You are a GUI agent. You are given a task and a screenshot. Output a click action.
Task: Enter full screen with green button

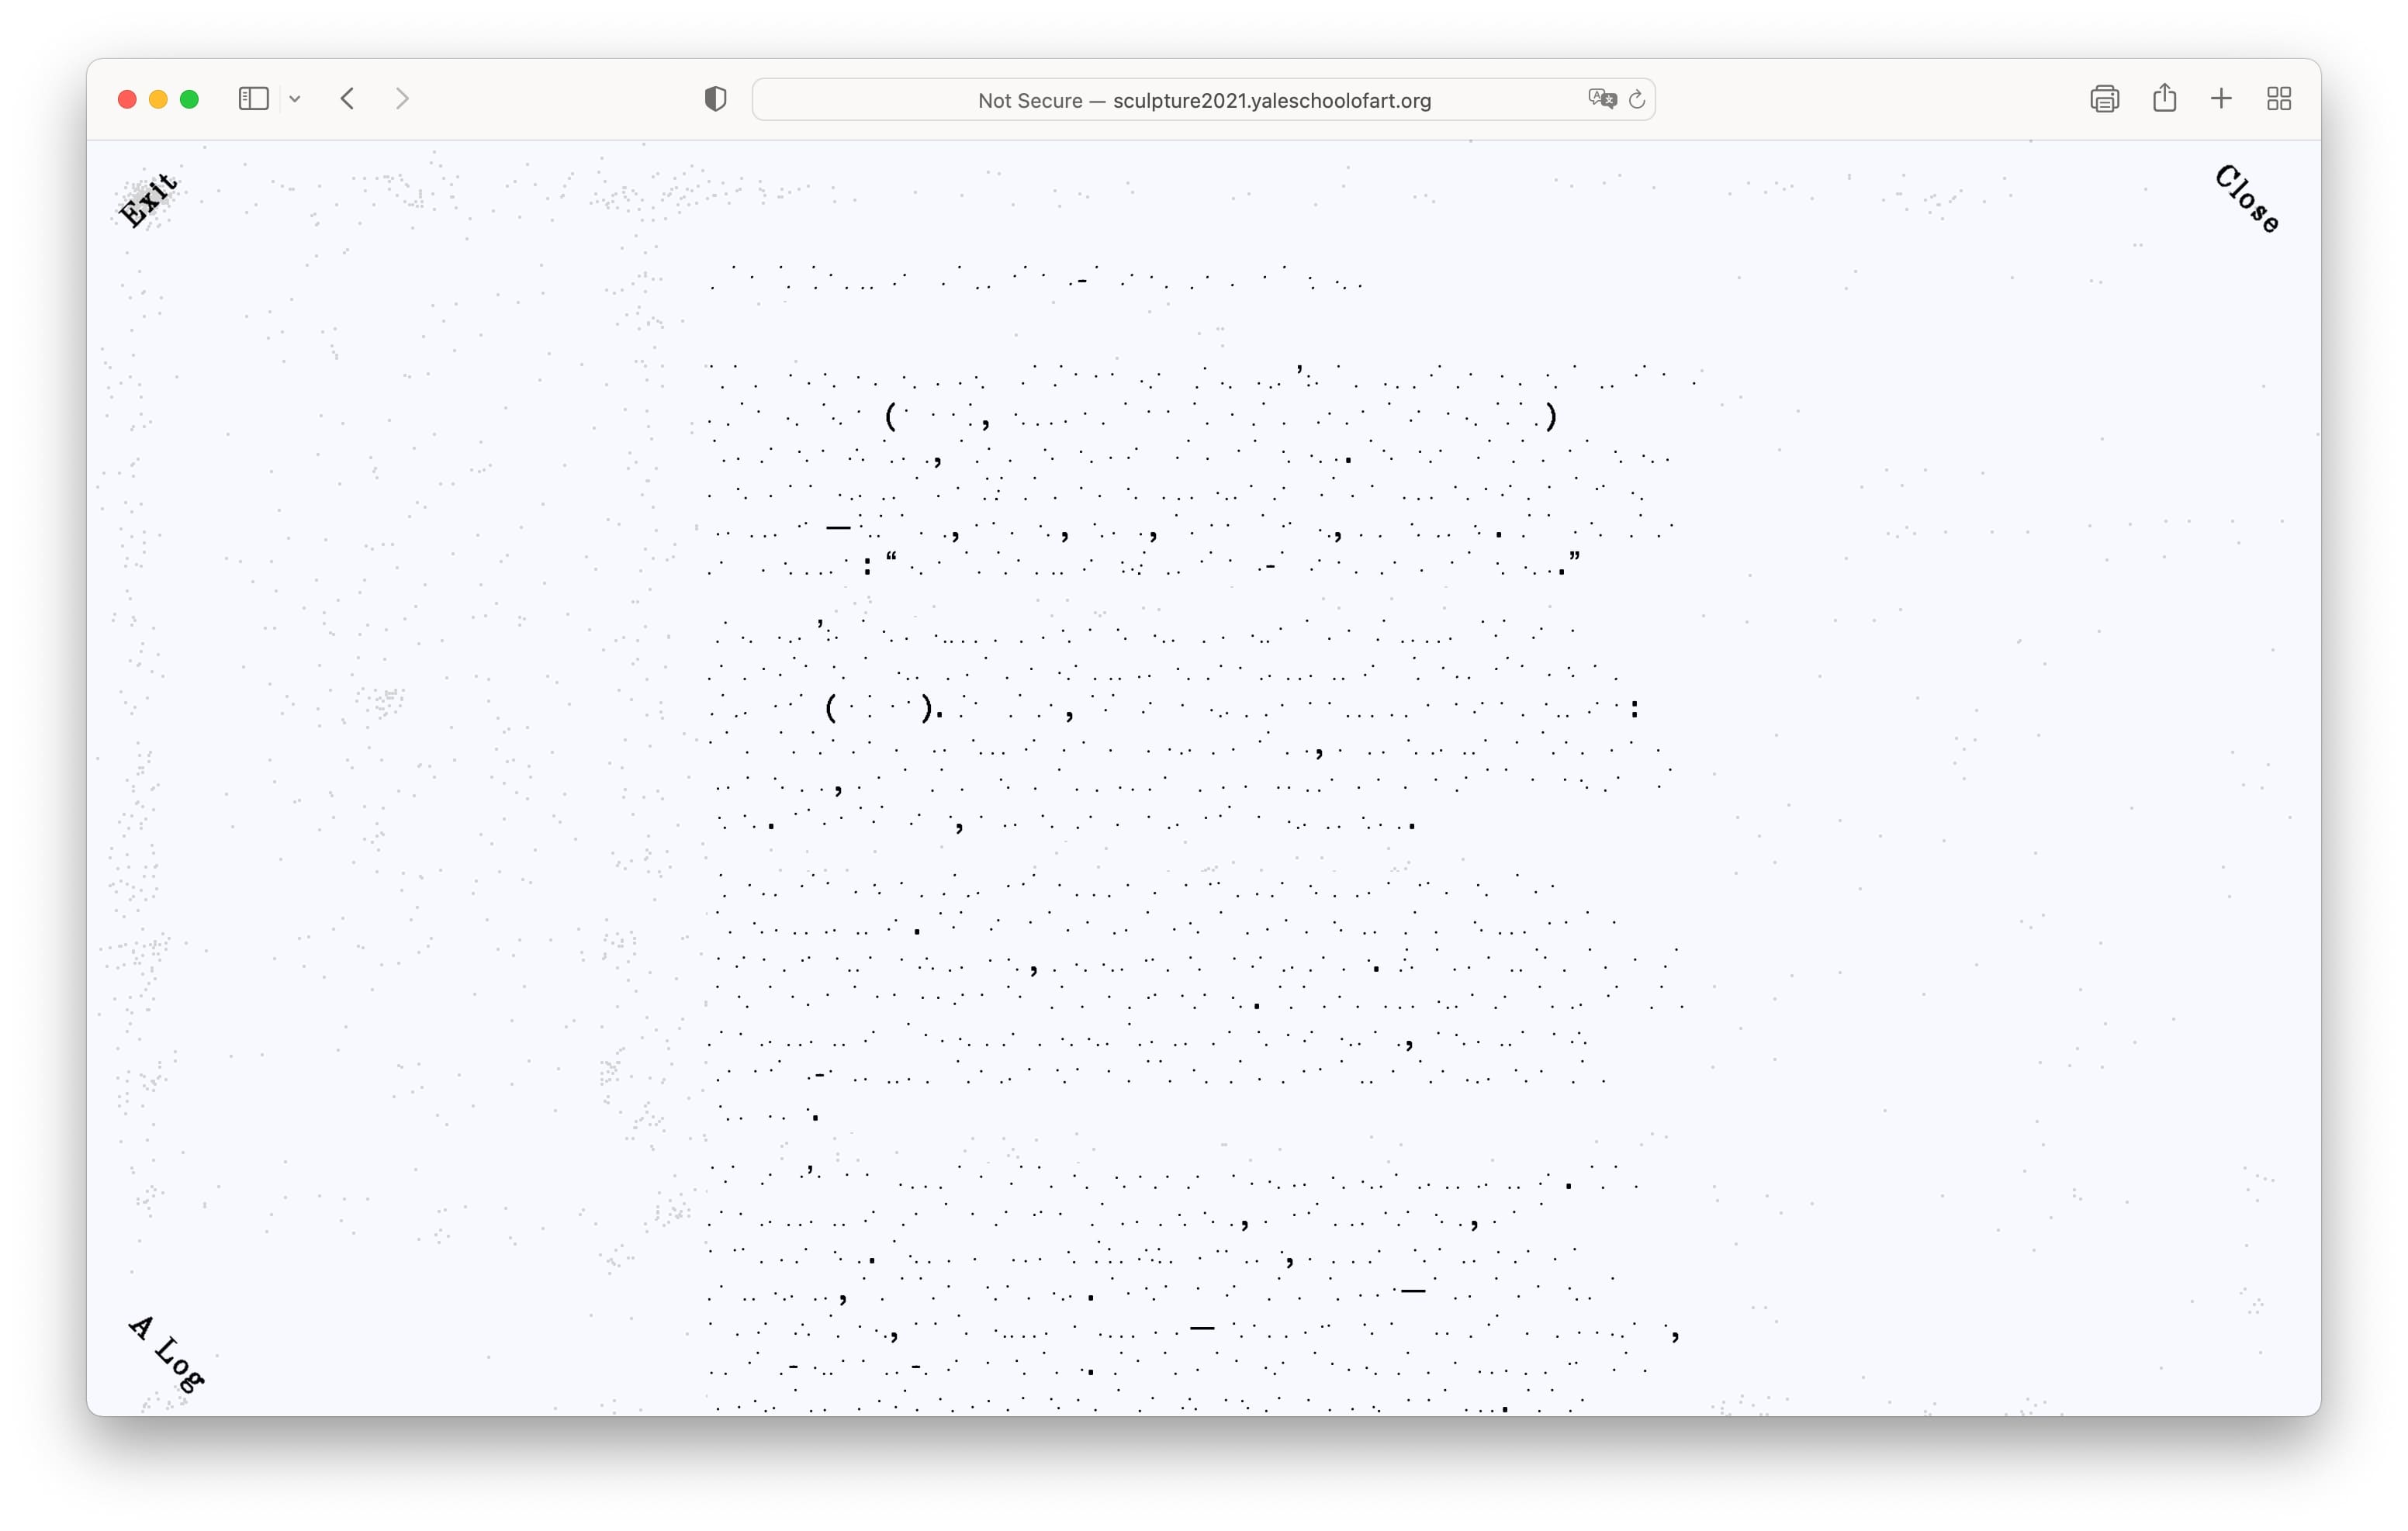tap(189, 99)
